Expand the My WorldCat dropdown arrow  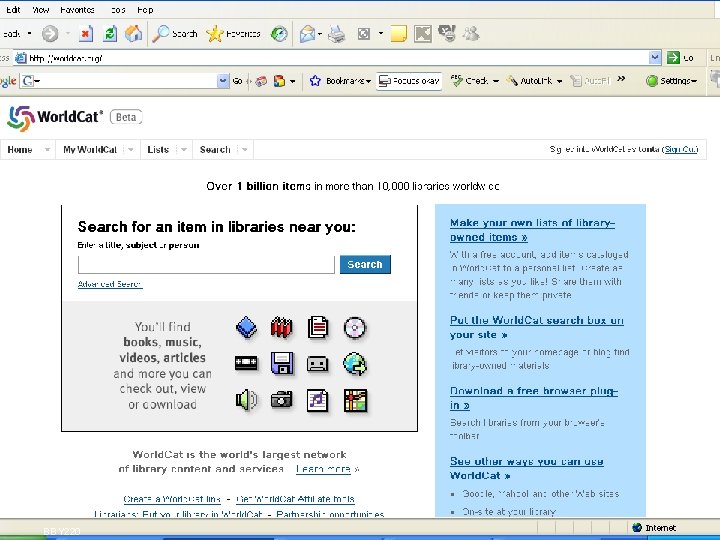pos(130,150)
